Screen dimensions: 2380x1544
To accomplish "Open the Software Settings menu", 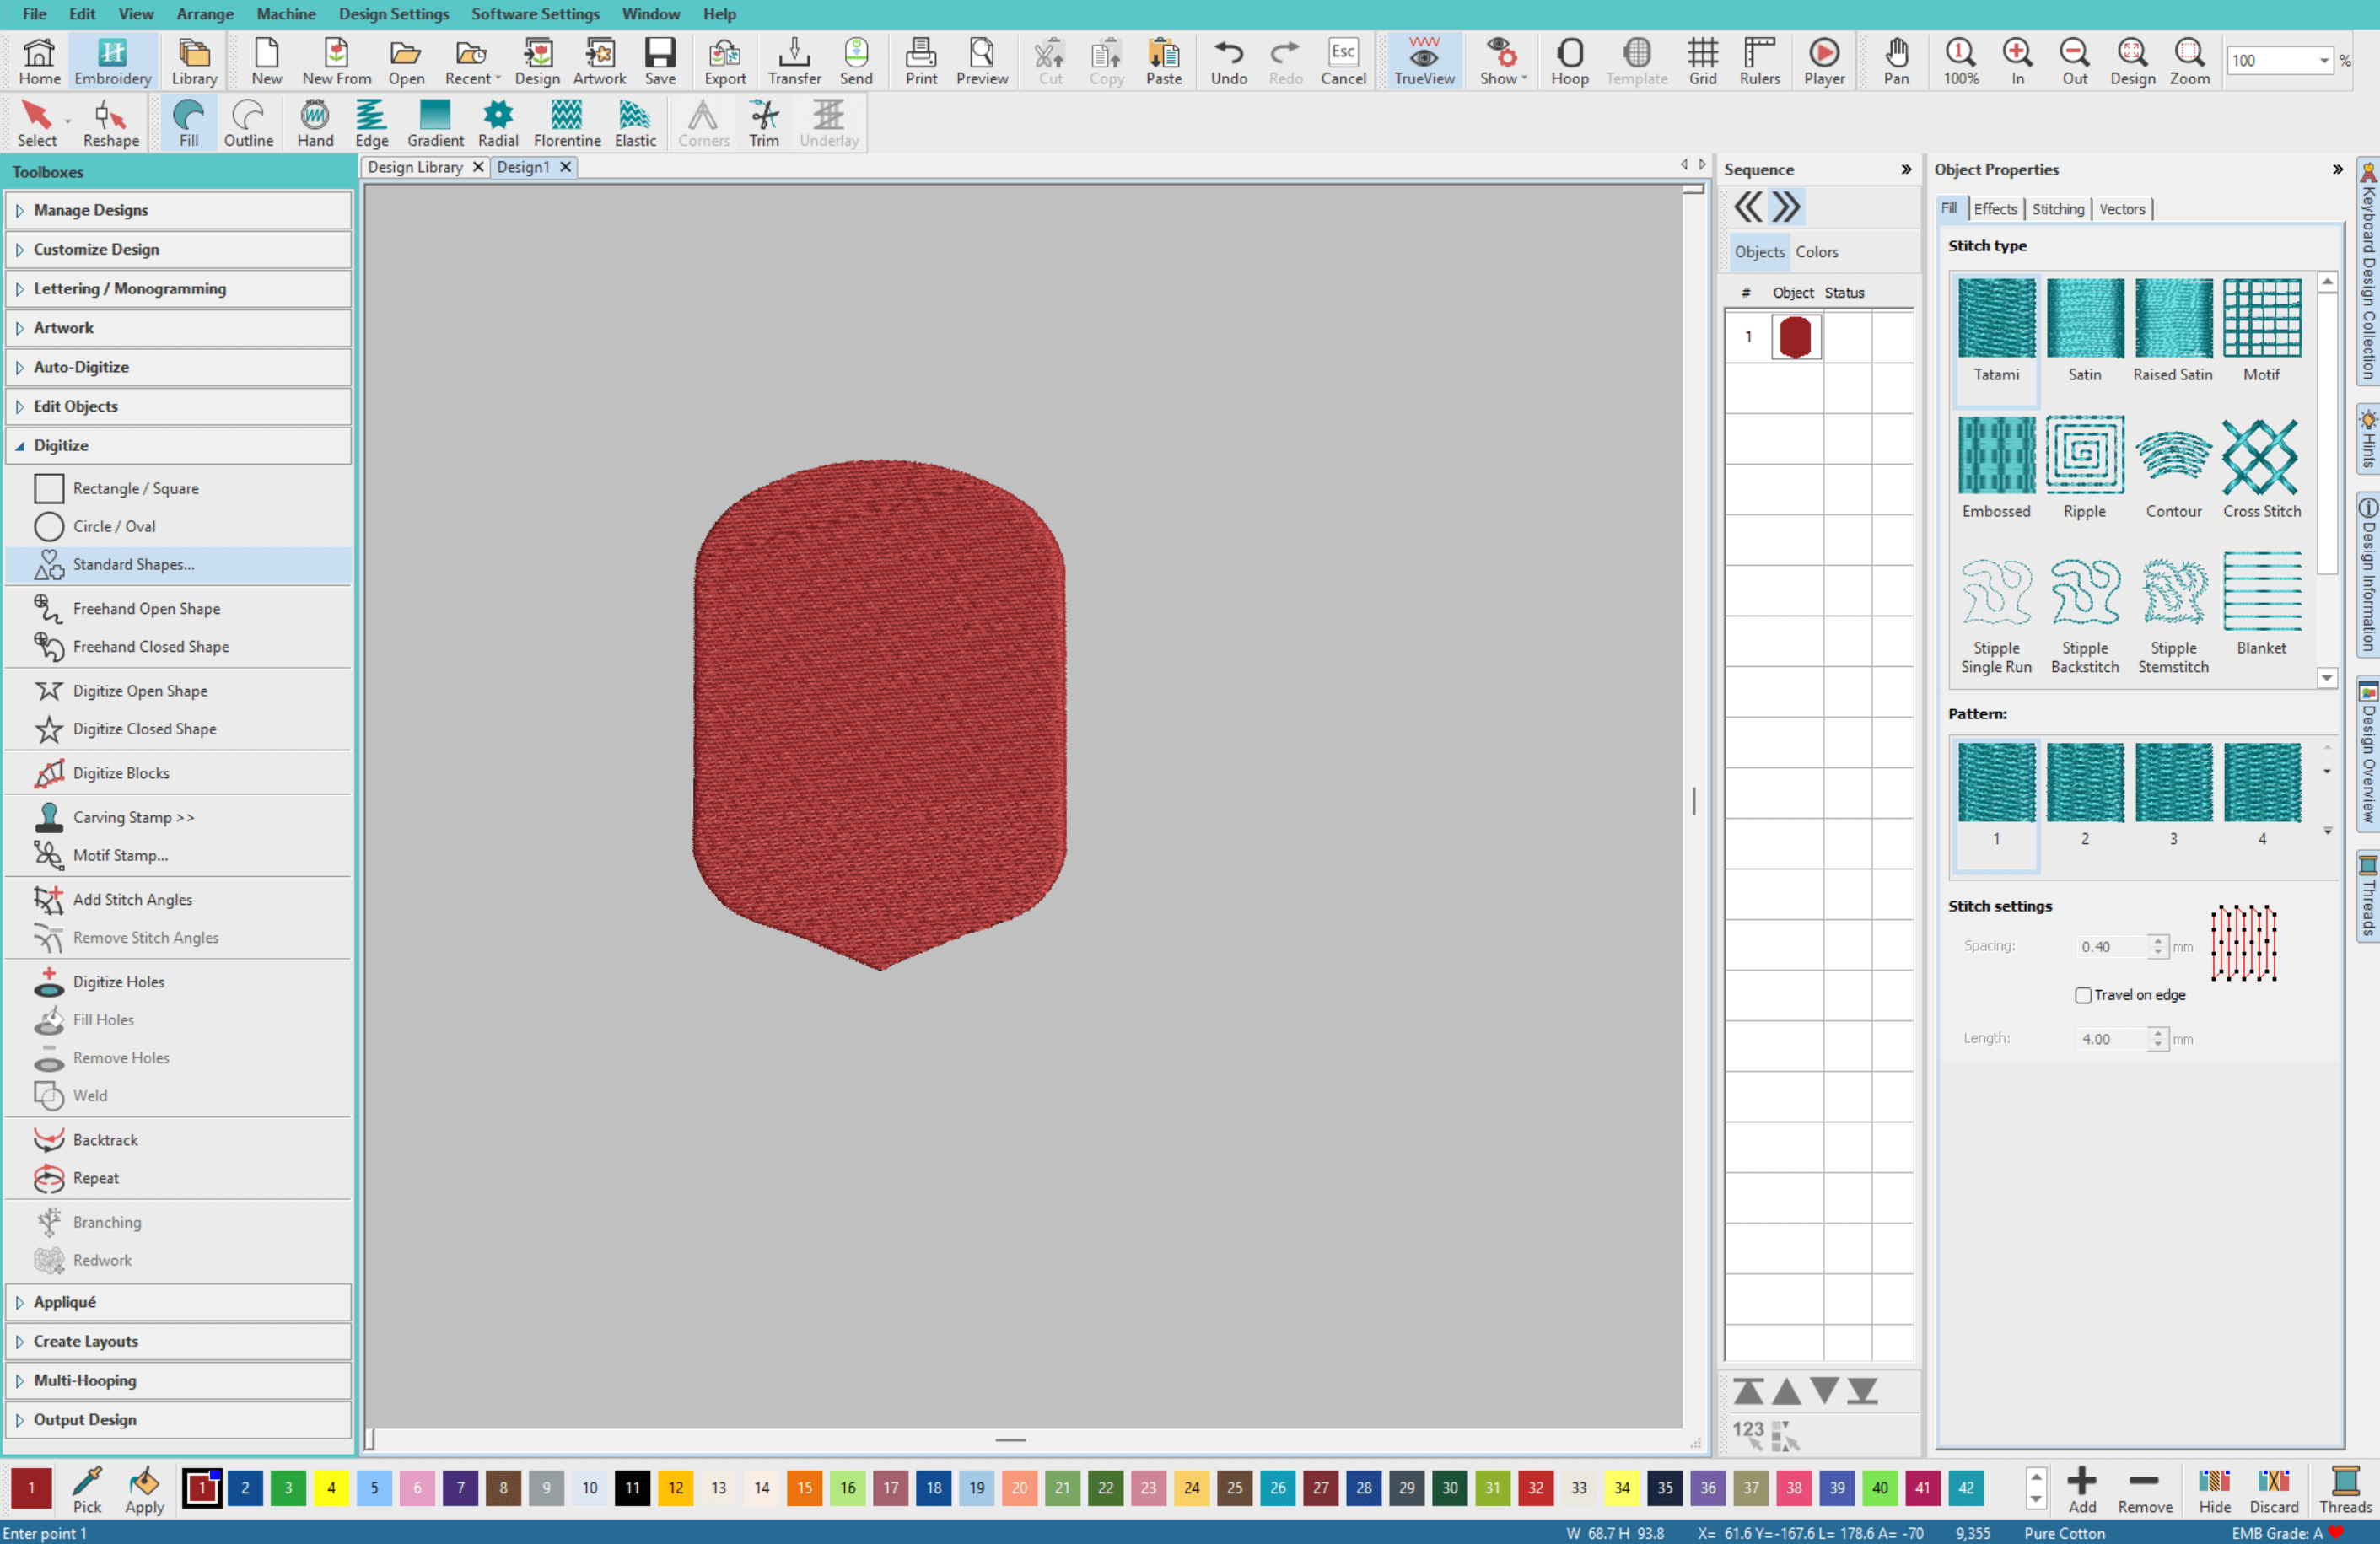I will 535,14.
